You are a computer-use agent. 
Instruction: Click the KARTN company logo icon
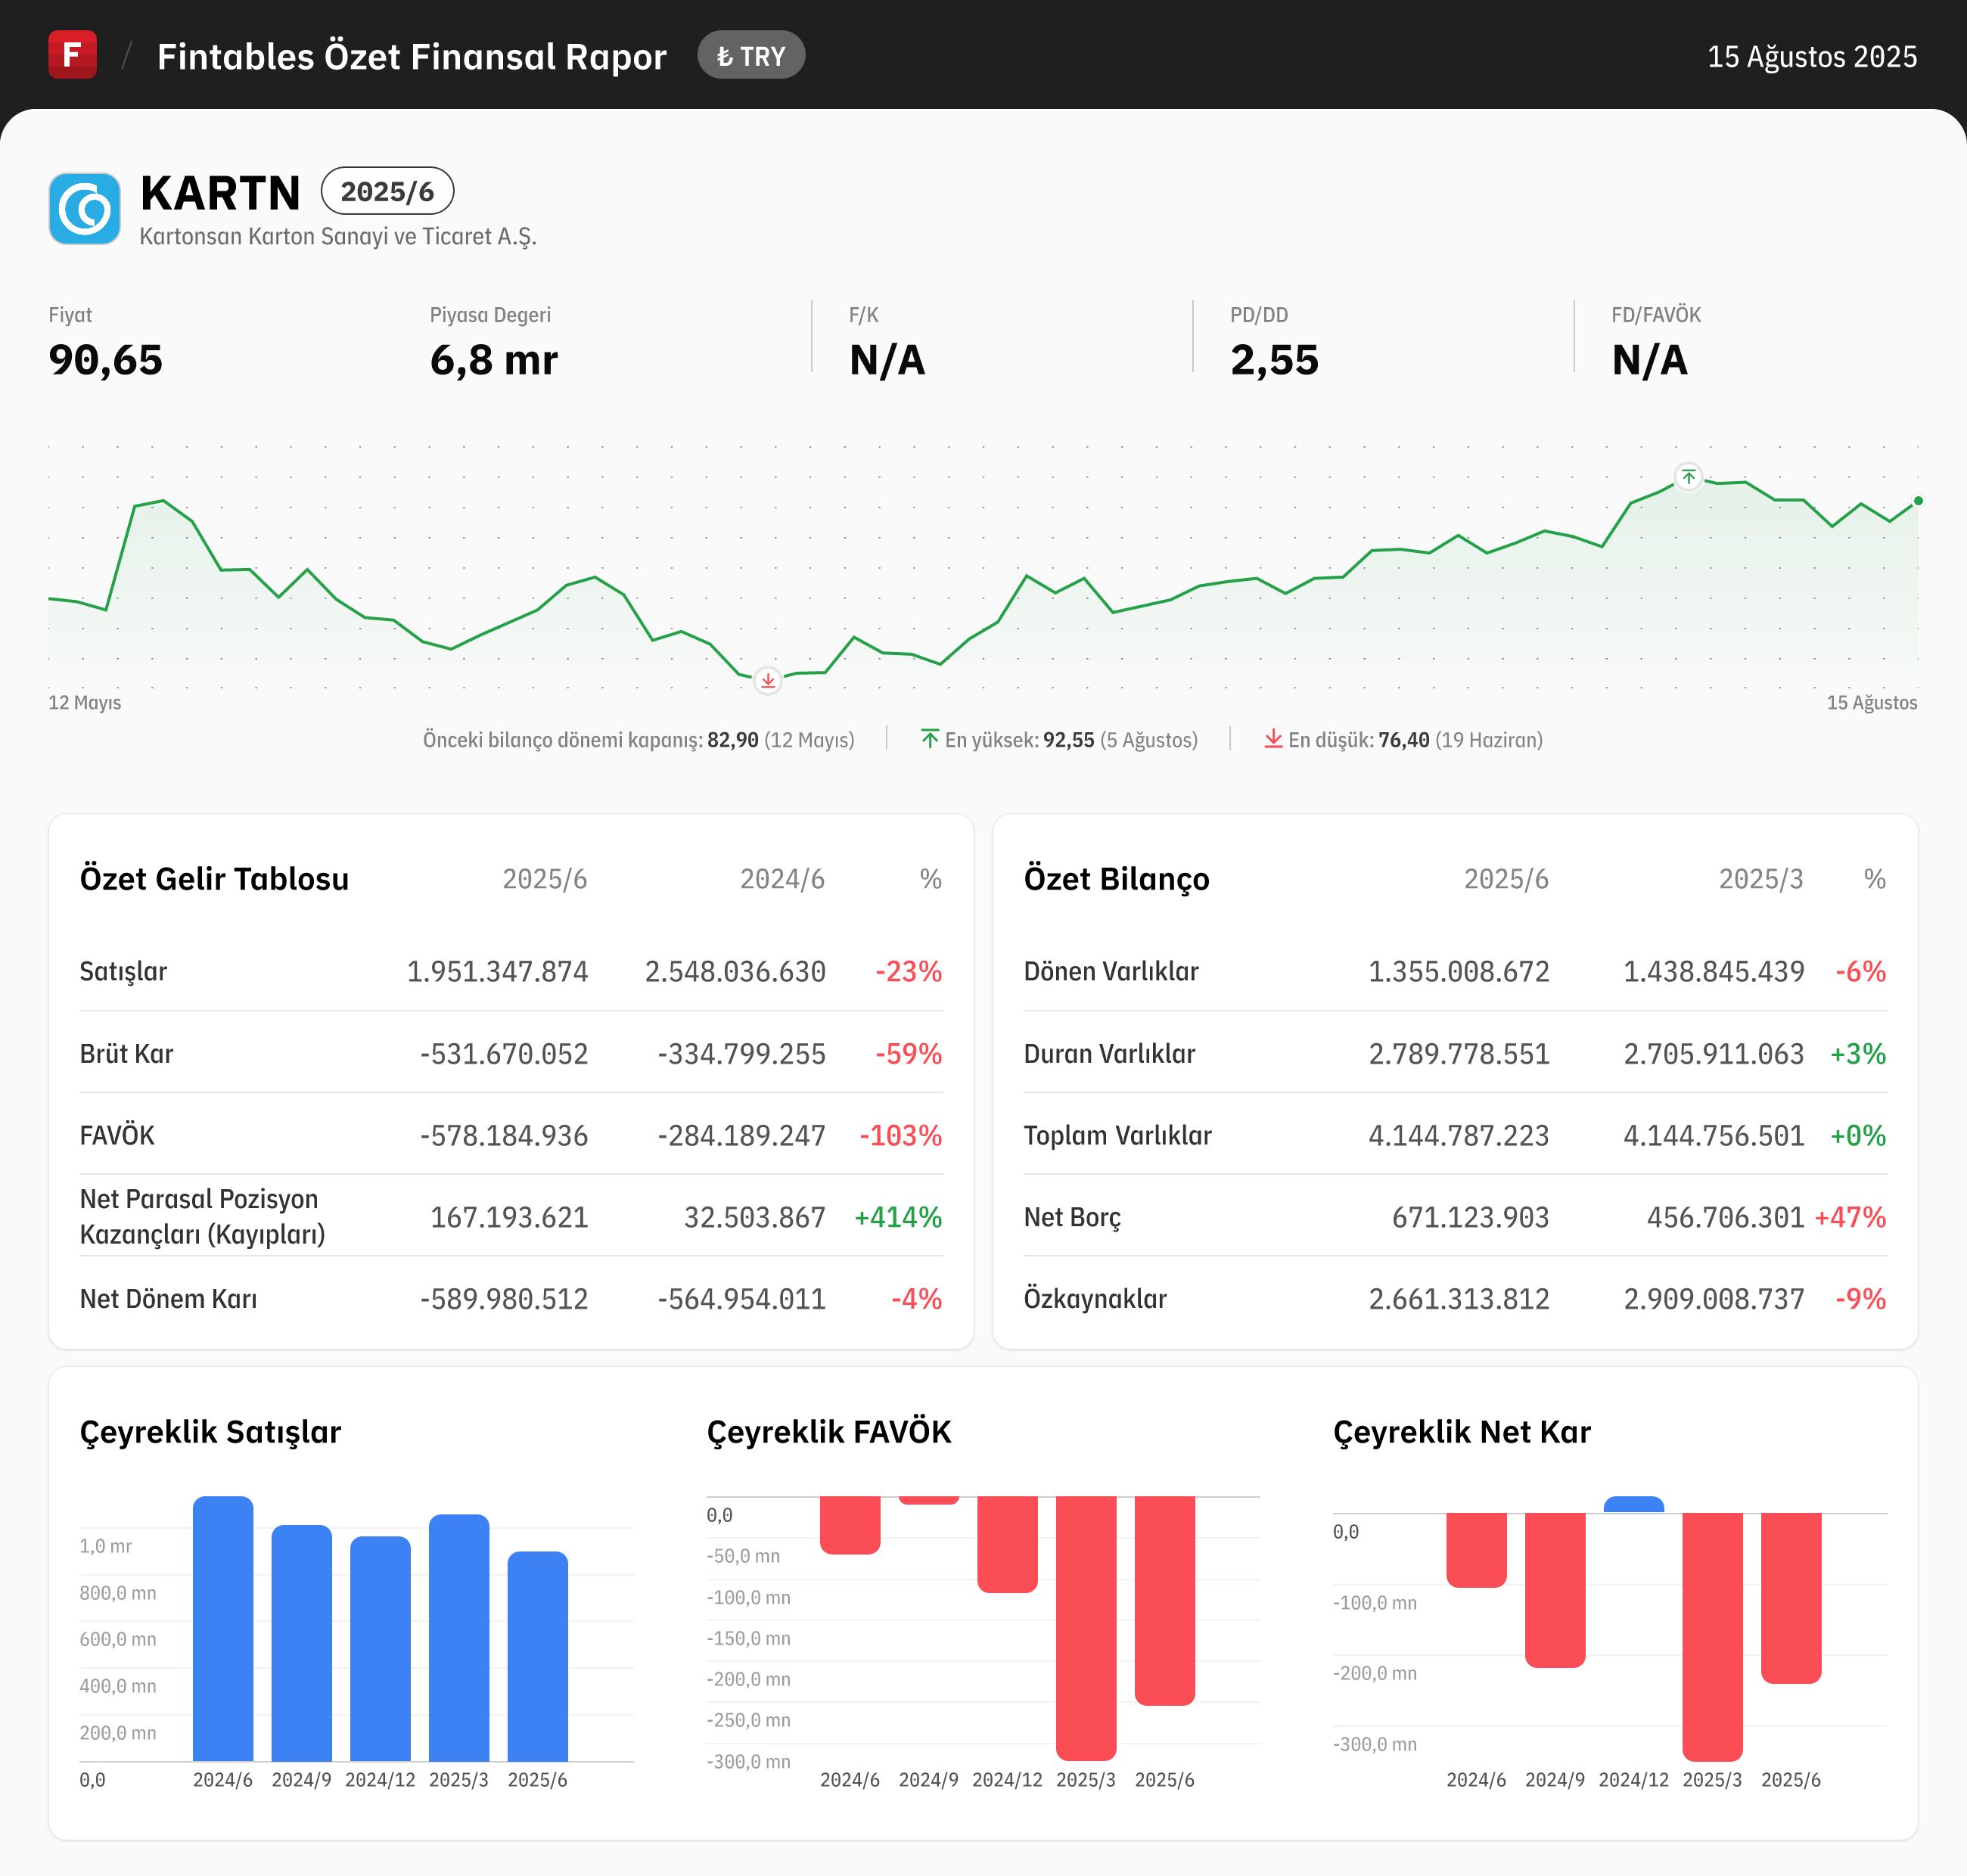[84, 208]
